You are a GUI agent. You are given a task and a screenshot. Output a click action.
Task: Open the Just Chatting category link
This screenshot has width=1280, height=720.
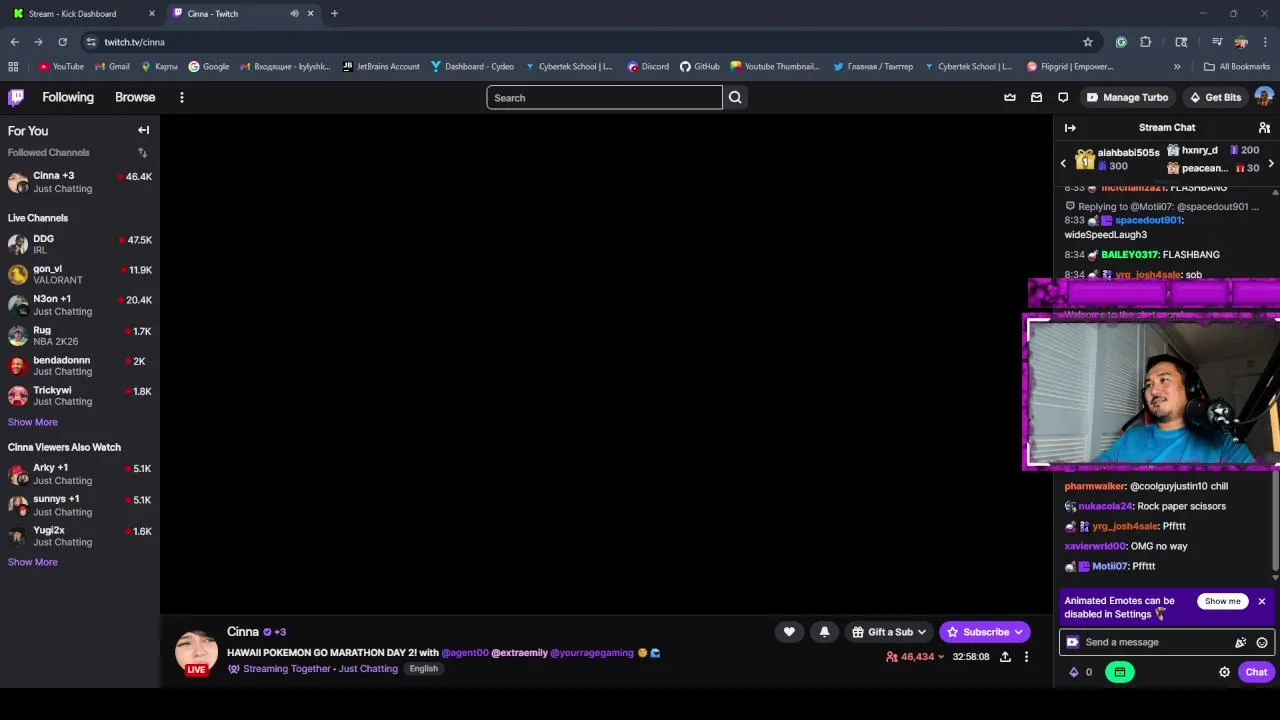tap(368, 669)
